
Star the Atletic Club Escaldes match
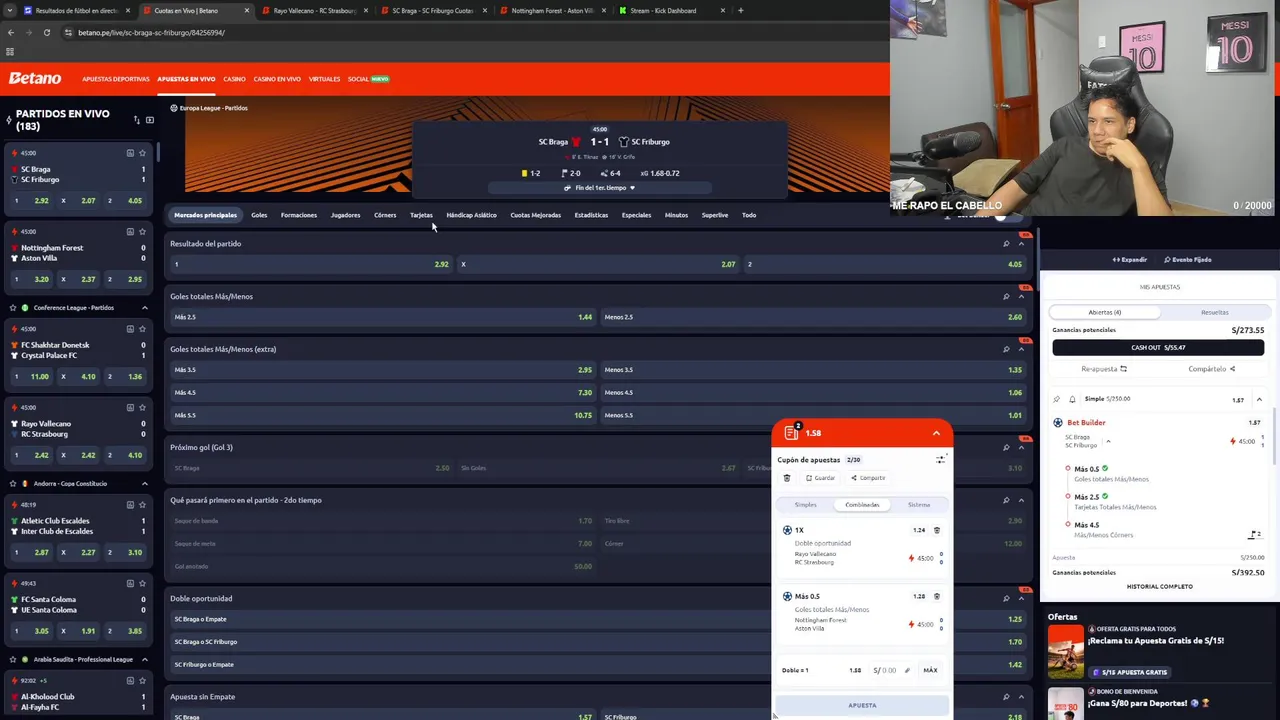(x=143, y=505)
